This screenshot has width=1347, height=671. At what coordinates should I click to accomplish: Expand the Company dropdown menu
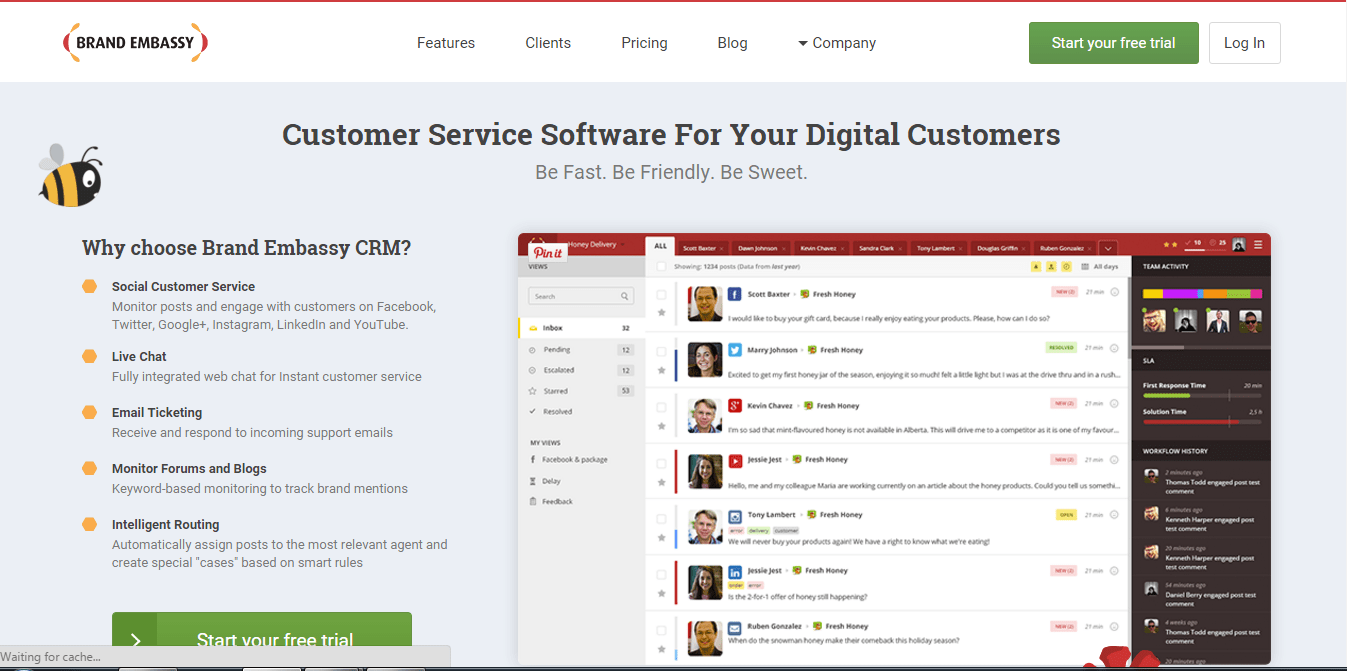(x=836, y=43)
